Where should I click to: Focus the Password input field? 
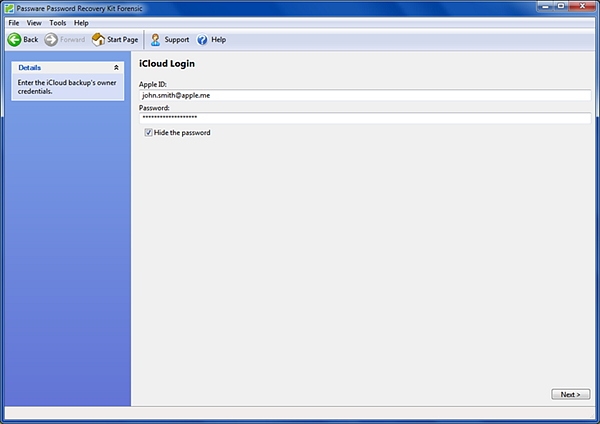(x=365, y=117)
